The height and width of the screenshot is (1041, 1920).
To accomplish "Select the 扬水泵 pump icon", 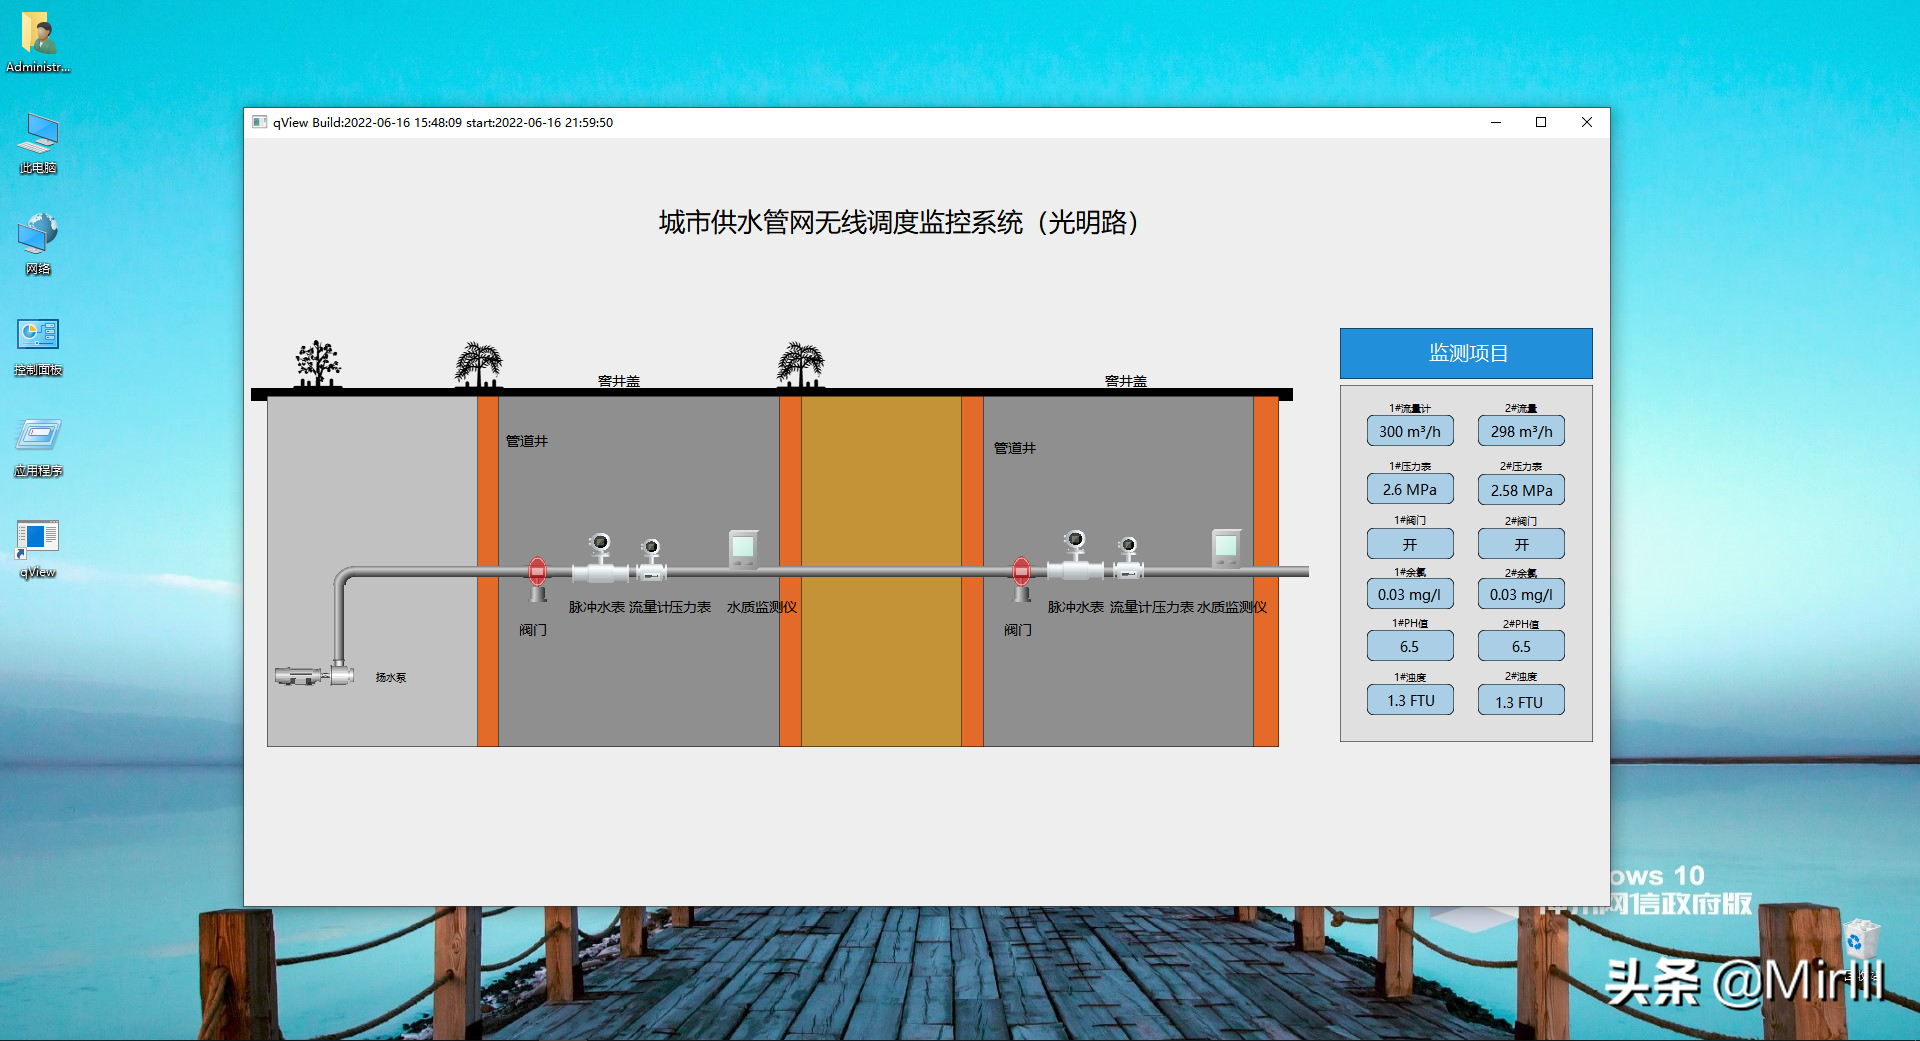I will click(x=315, y=674).
